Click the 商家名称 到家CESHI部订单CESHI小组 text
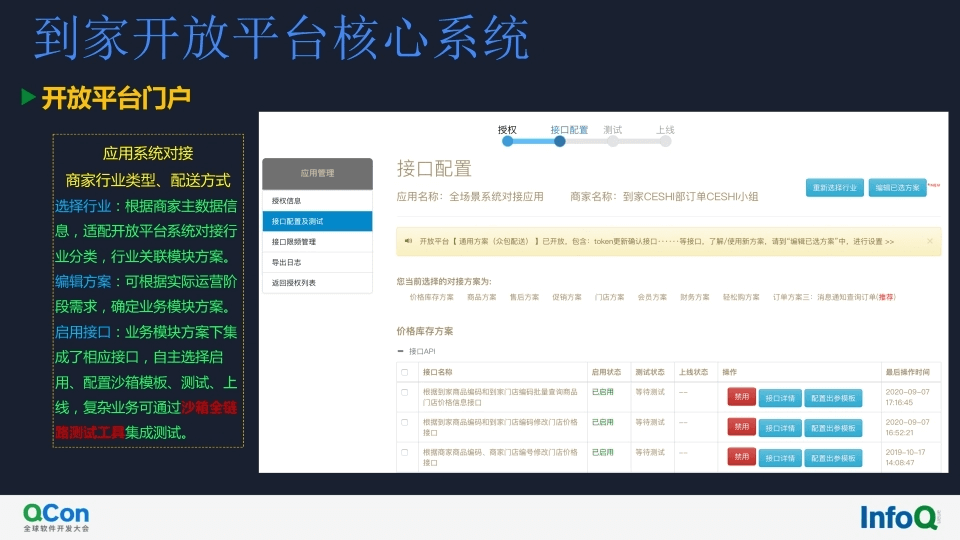The width and height of the screenshot is (960, 540). click(664, 197)
